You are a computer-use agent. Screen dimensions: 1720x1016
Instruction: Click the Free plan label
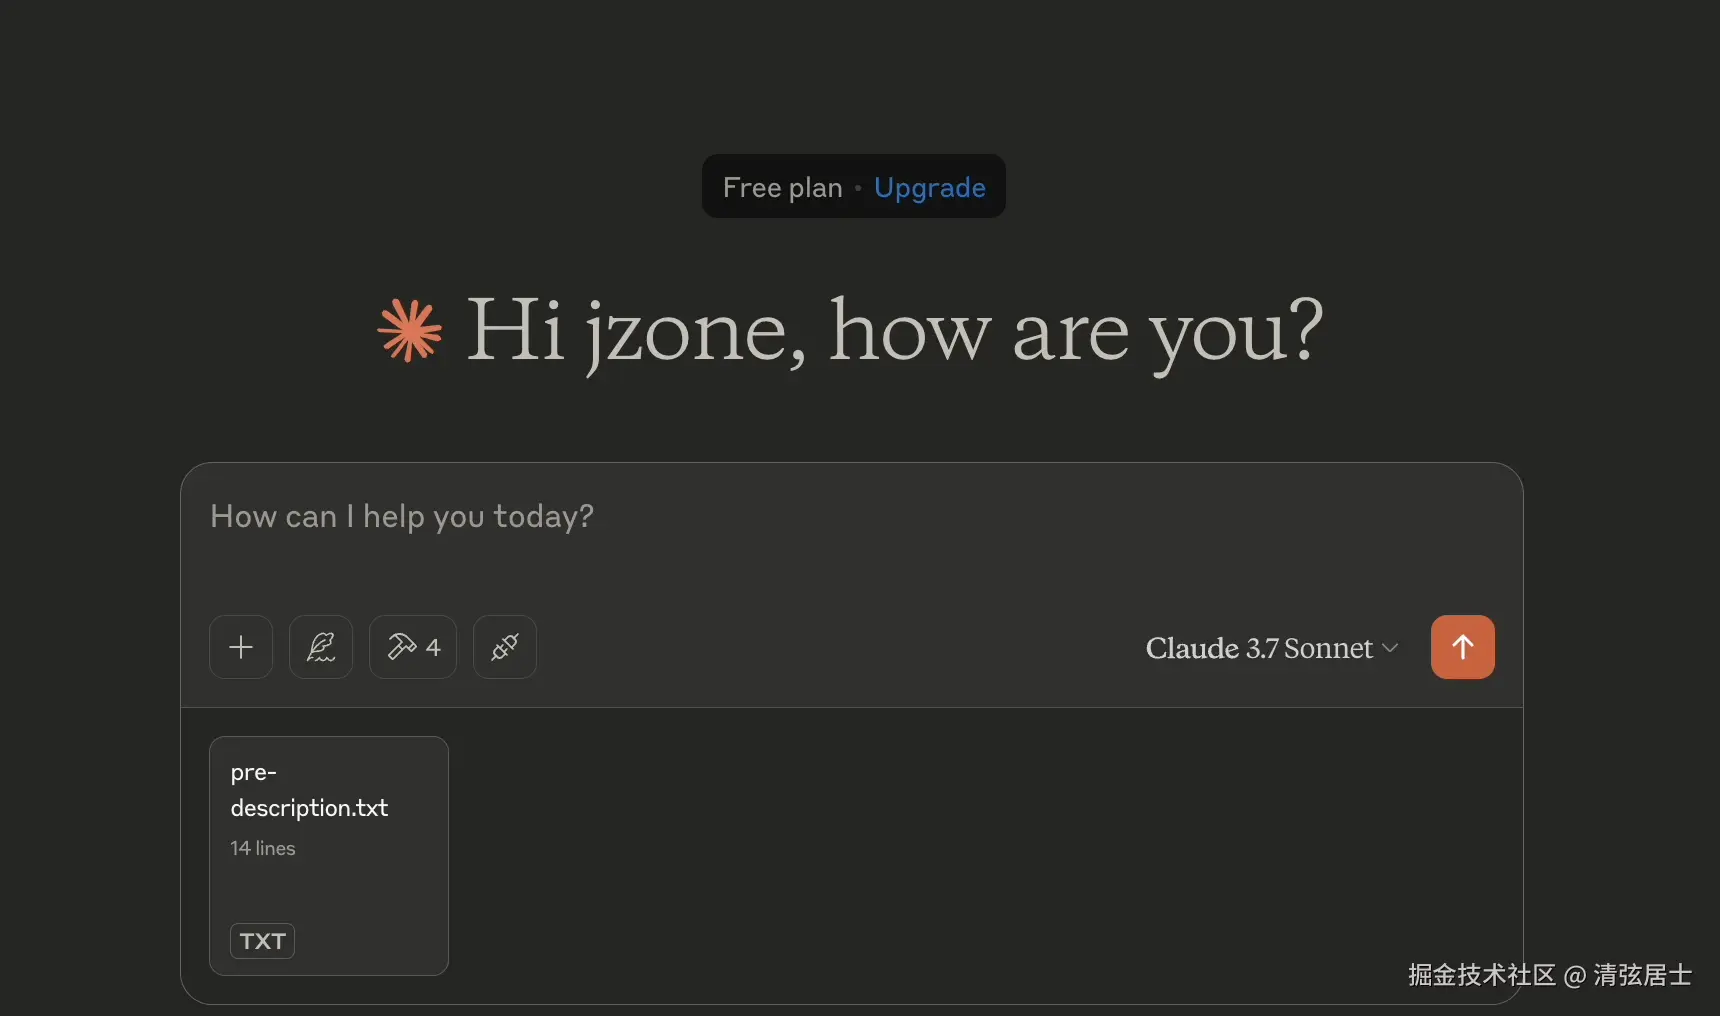click(x=783, y=187)
